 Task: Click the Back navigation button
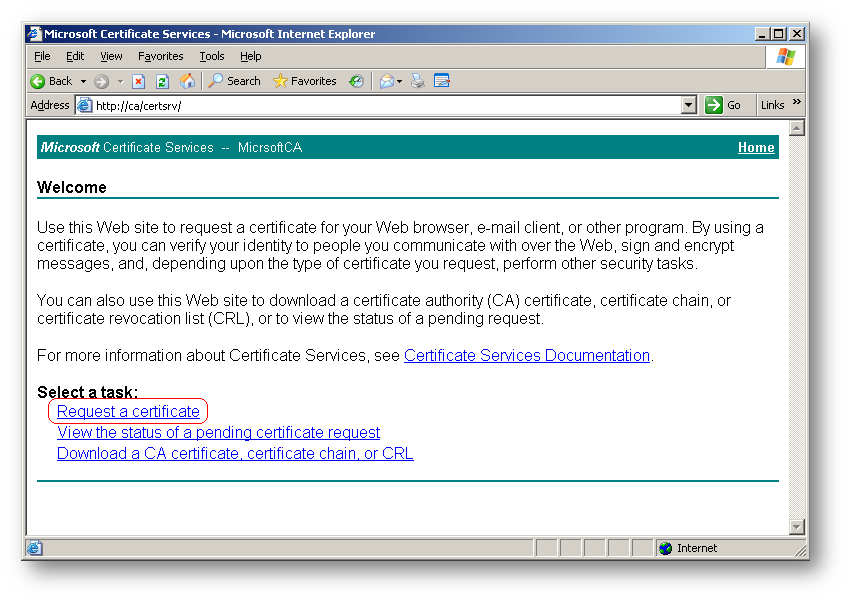point(51,81)
